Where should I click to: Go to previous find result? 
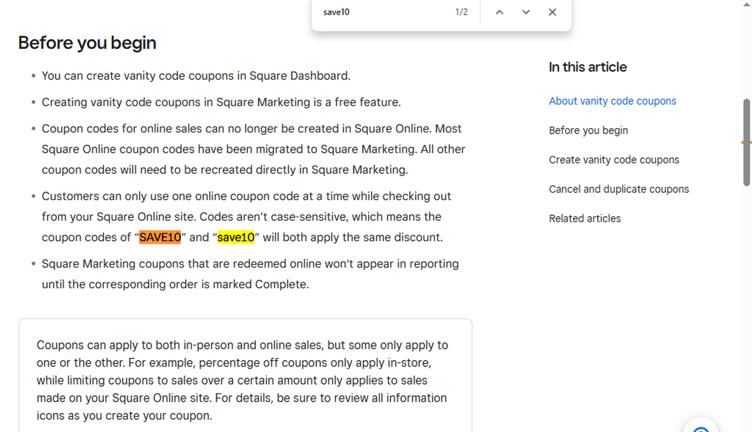499,12
